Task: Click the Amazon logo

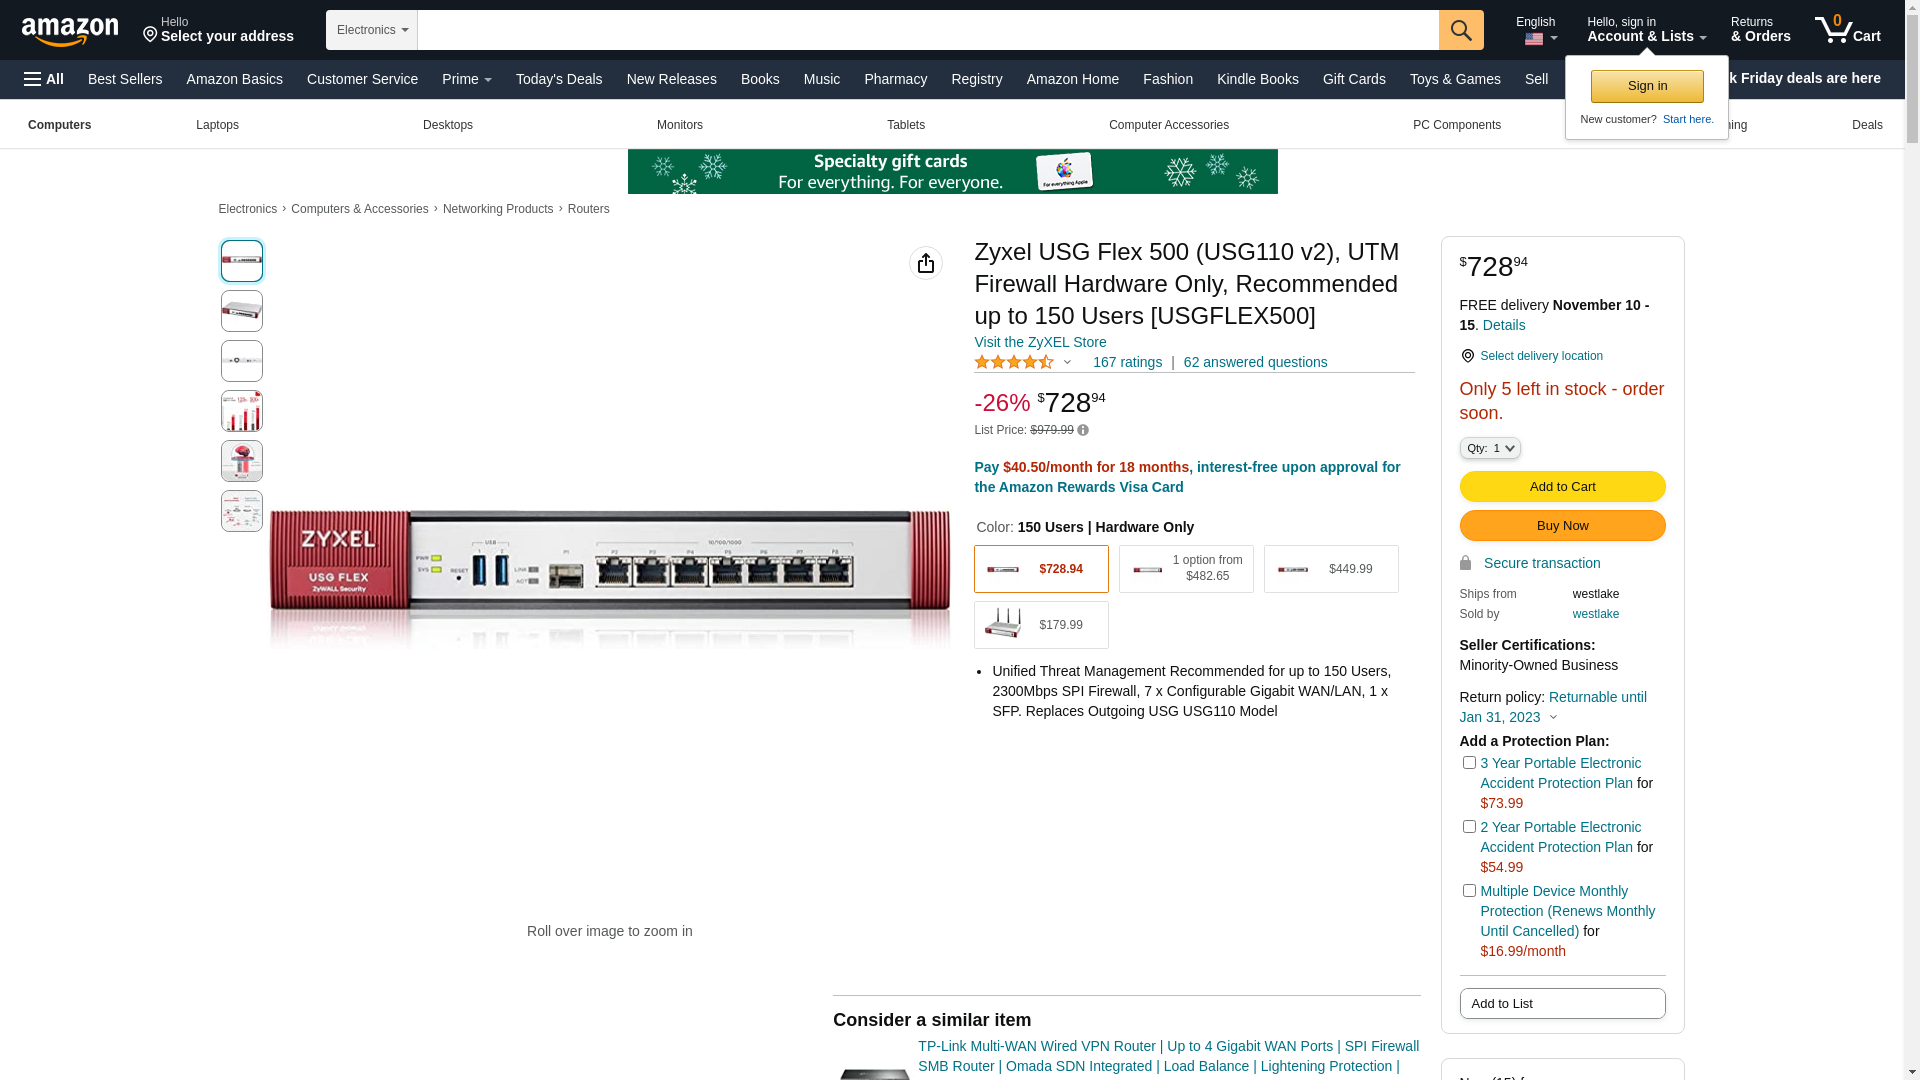Action: pos(70,32)
